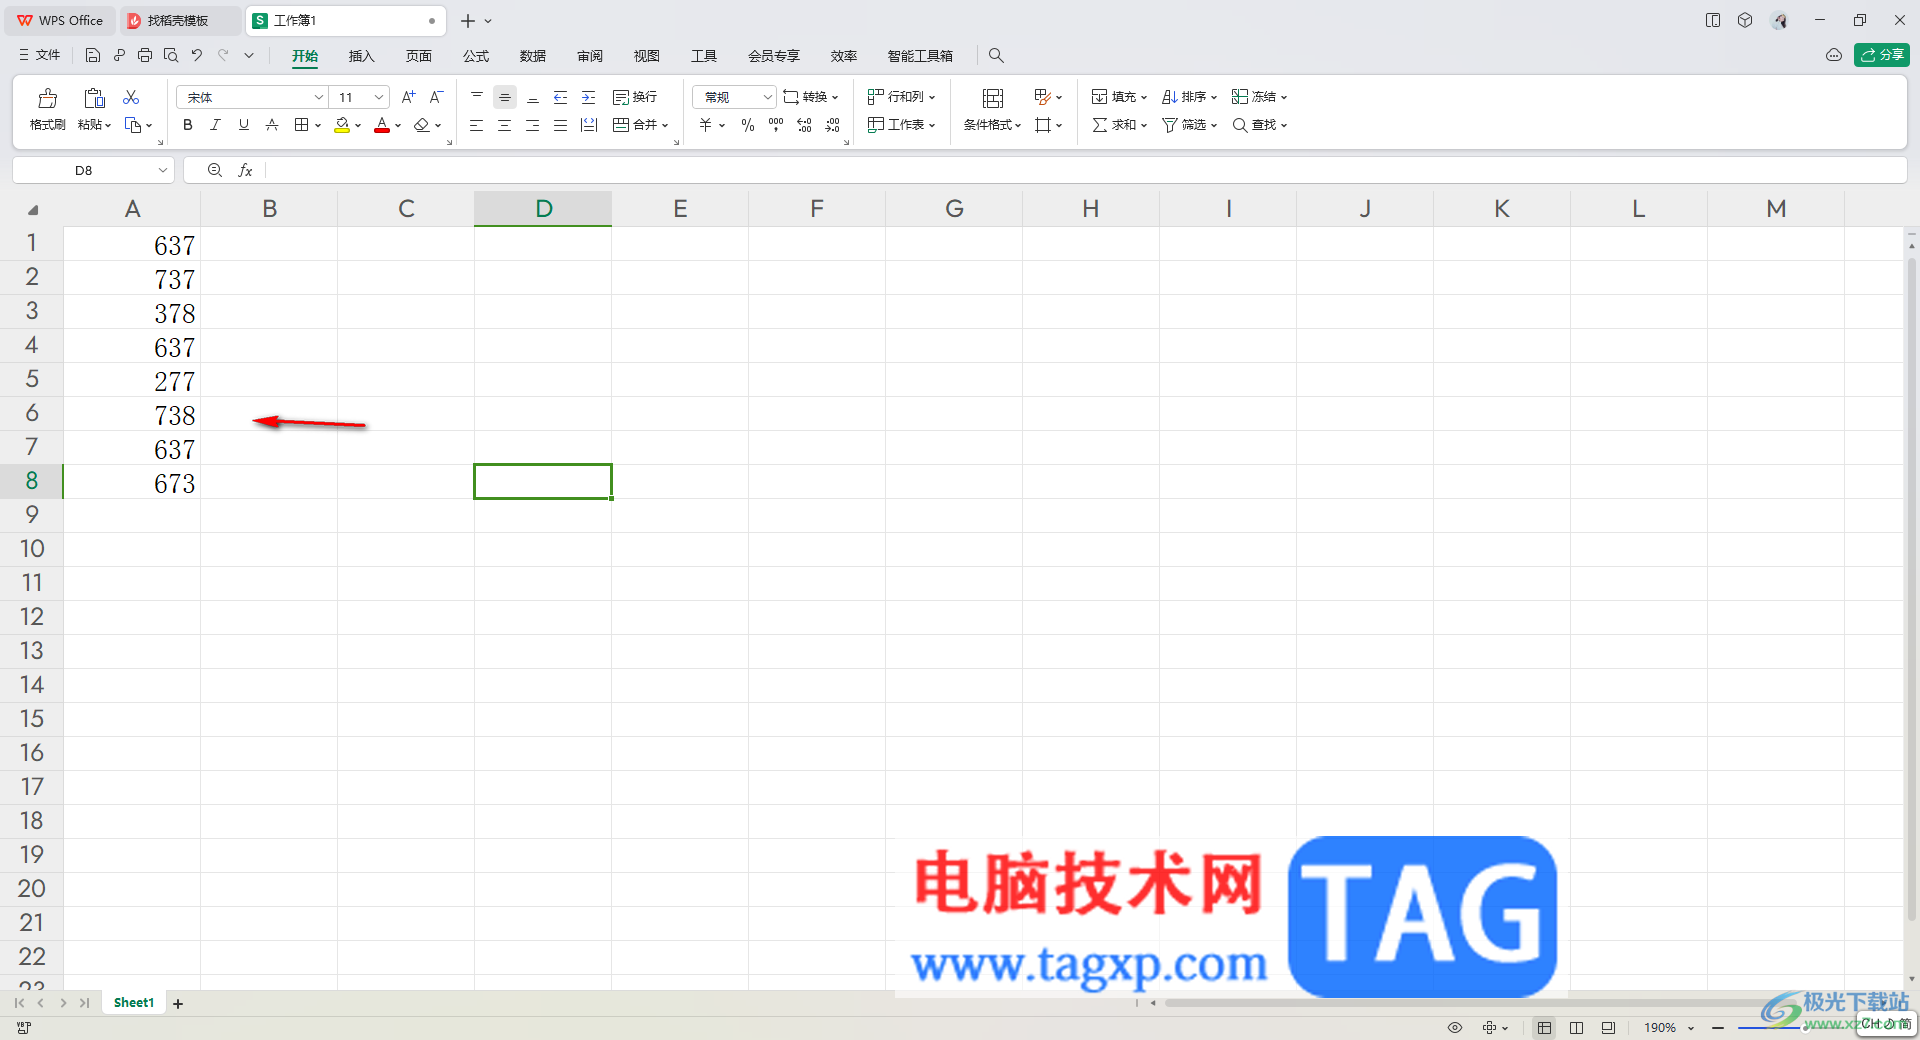Viewport: 1920px width, 1040px height.
Task: Click the Convert (转换) button
Action: click(810, 97)
